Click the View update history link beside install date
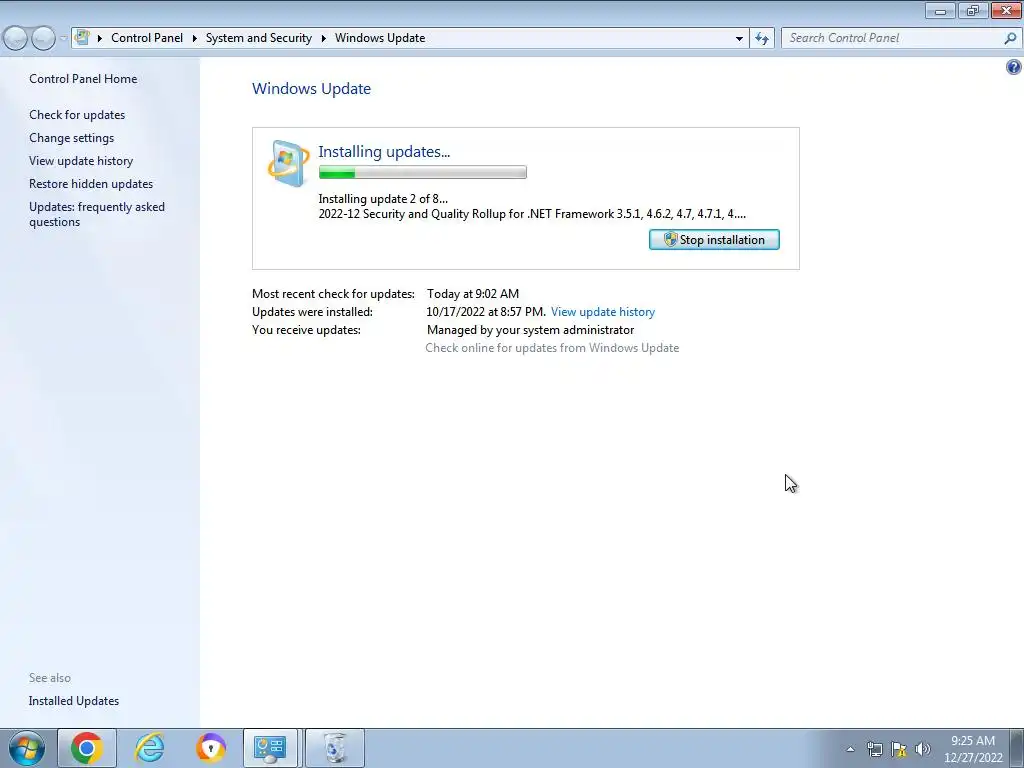 pos(603,312)
